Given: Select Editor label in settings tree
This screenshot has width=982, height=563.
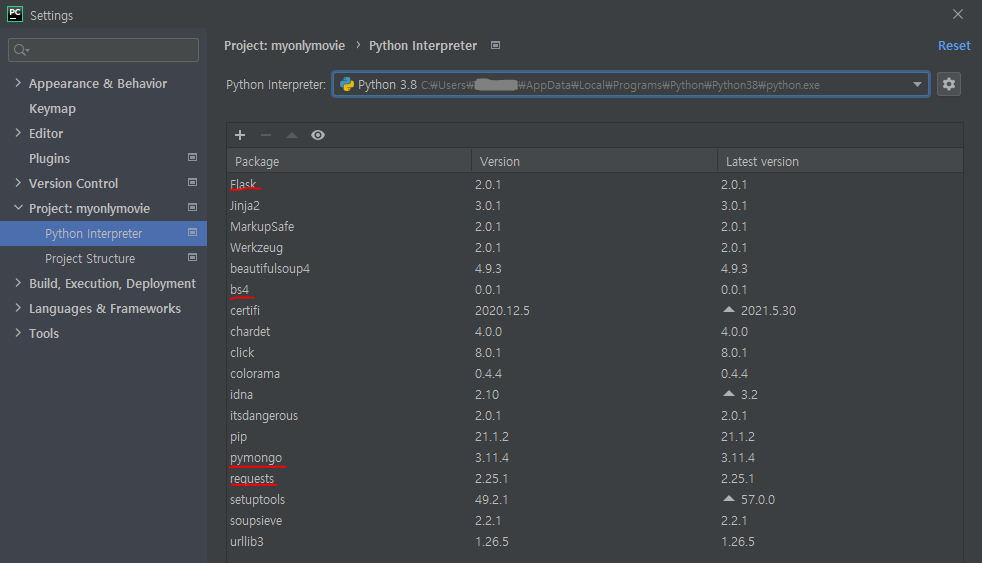Looking at the screenshot, I should [x=46, y=133].
